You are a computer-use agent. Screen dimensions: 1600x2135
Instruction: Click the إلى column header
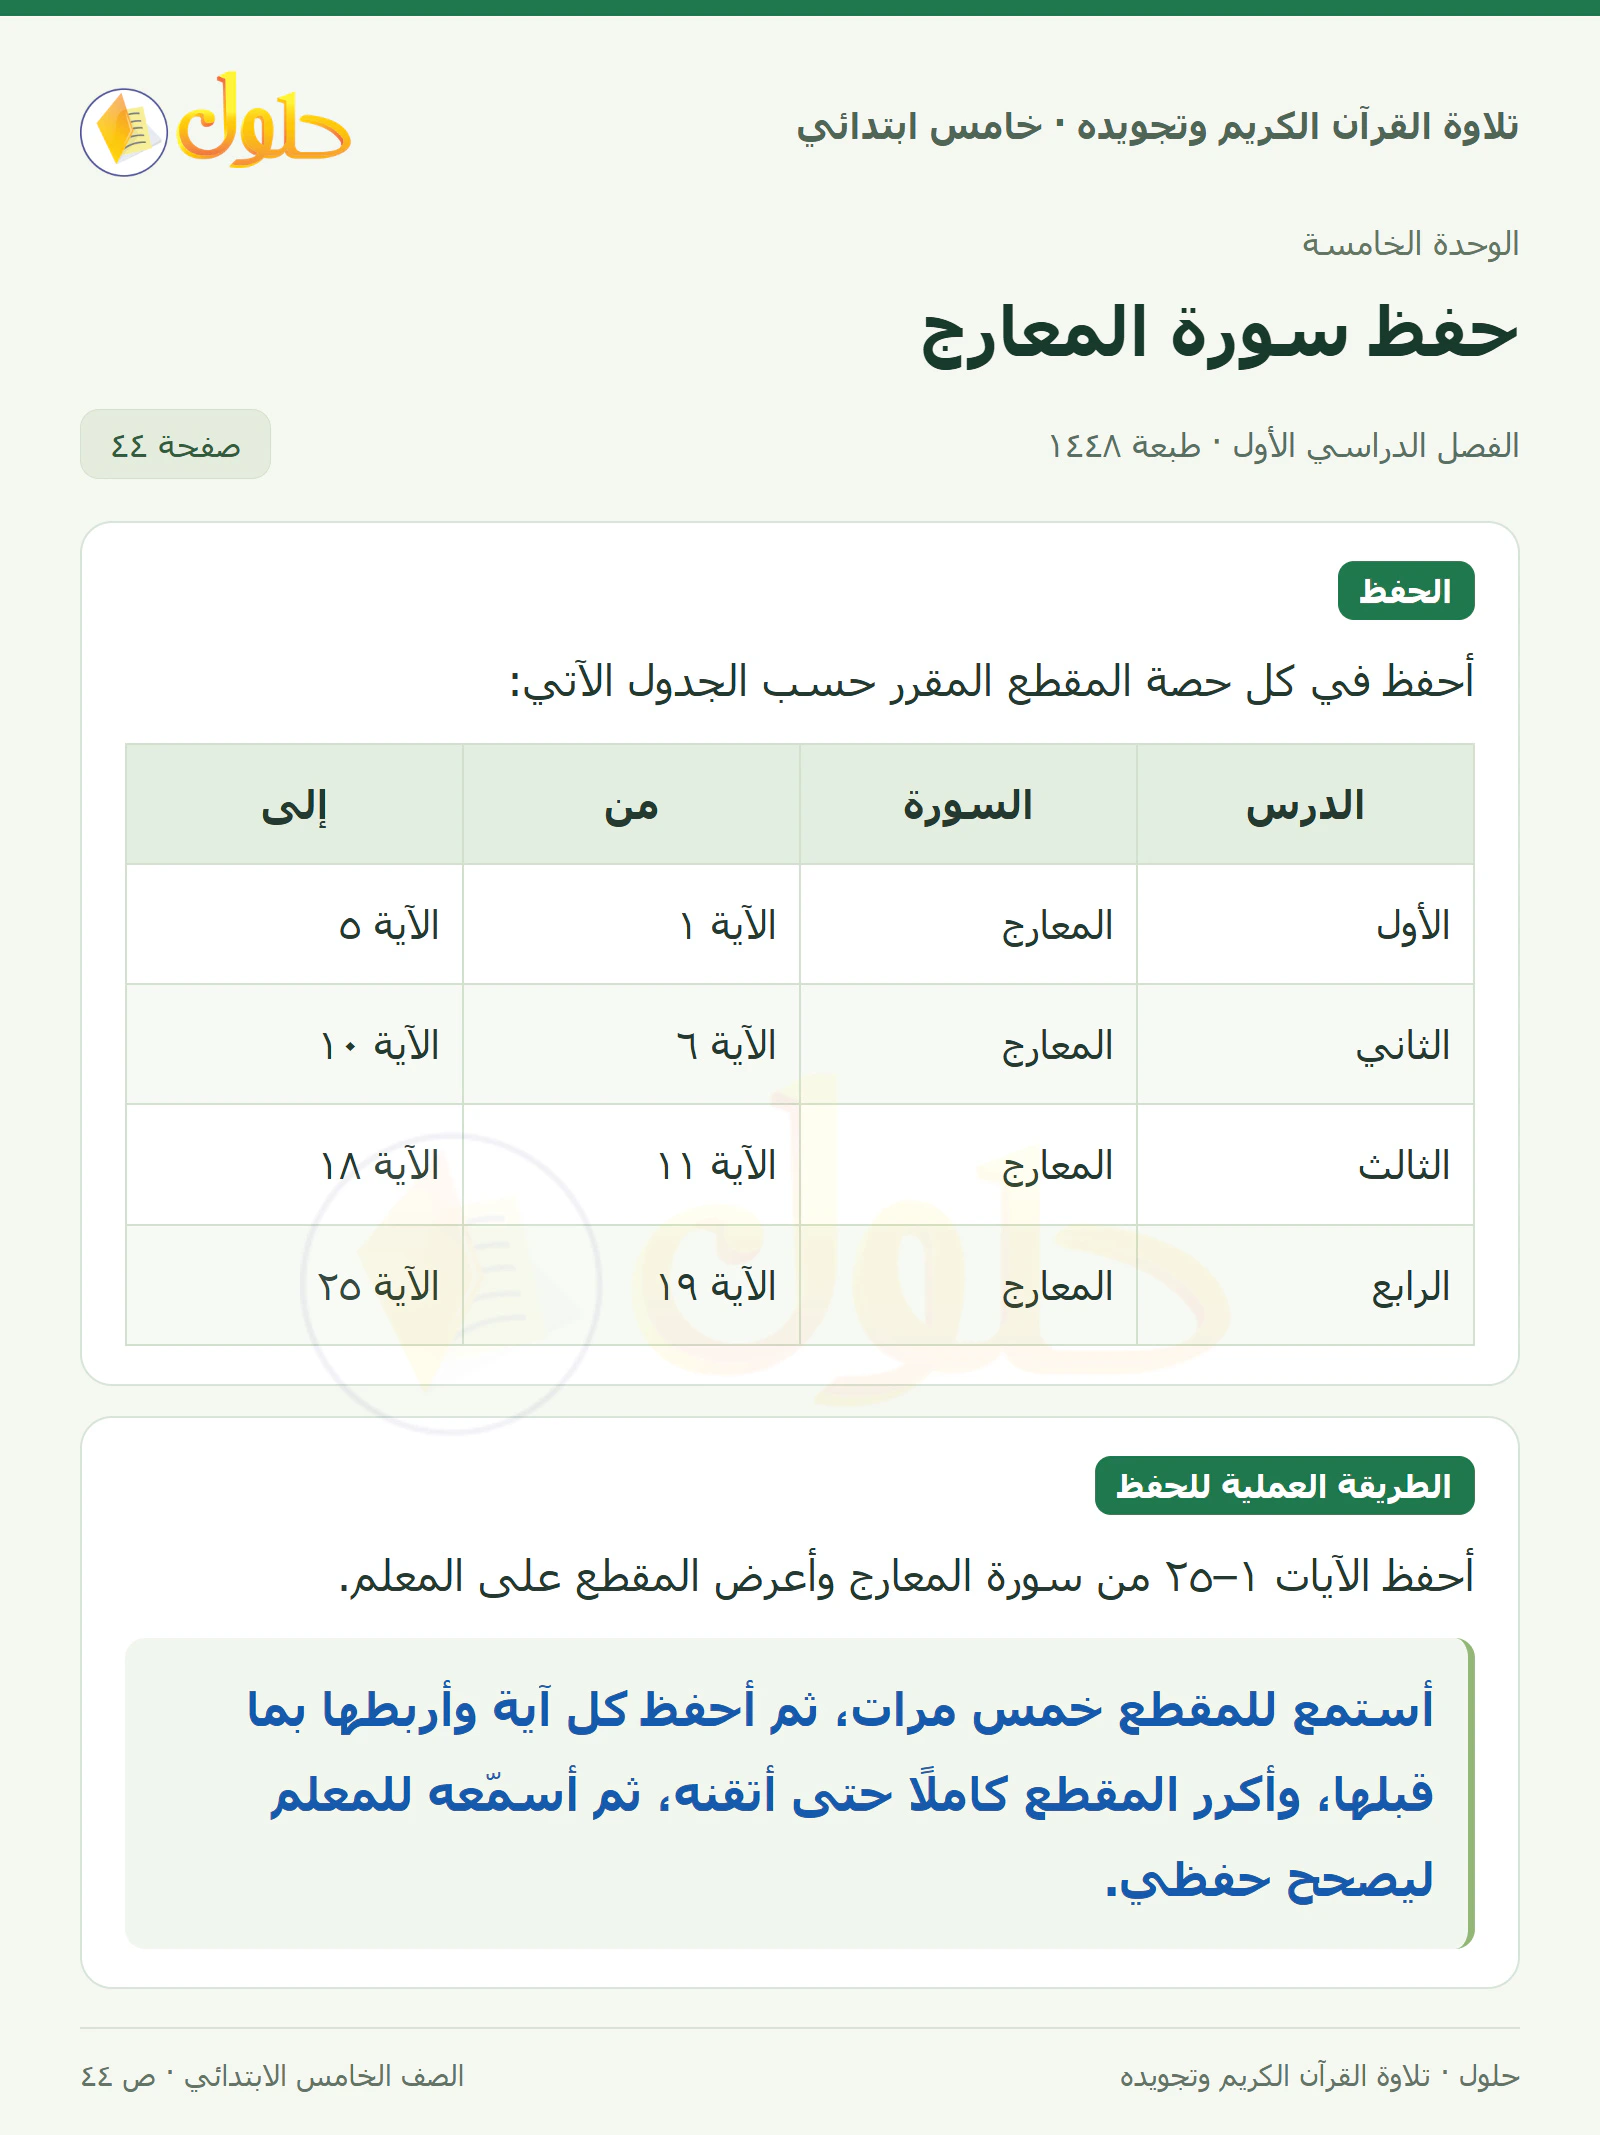tap(294, 804)
